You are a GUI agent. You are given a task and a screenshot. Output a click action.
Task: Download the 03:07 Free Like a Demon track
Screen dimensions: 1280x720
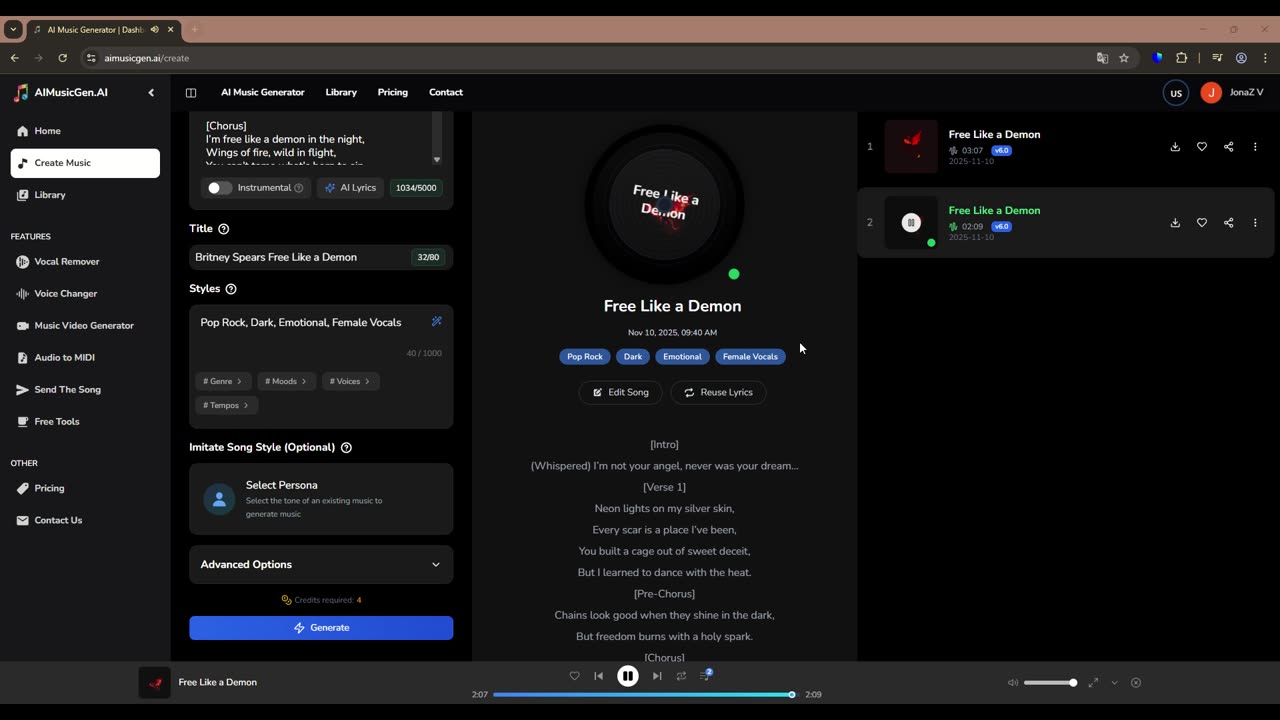pyautogui.click(x=1175, y=147)
